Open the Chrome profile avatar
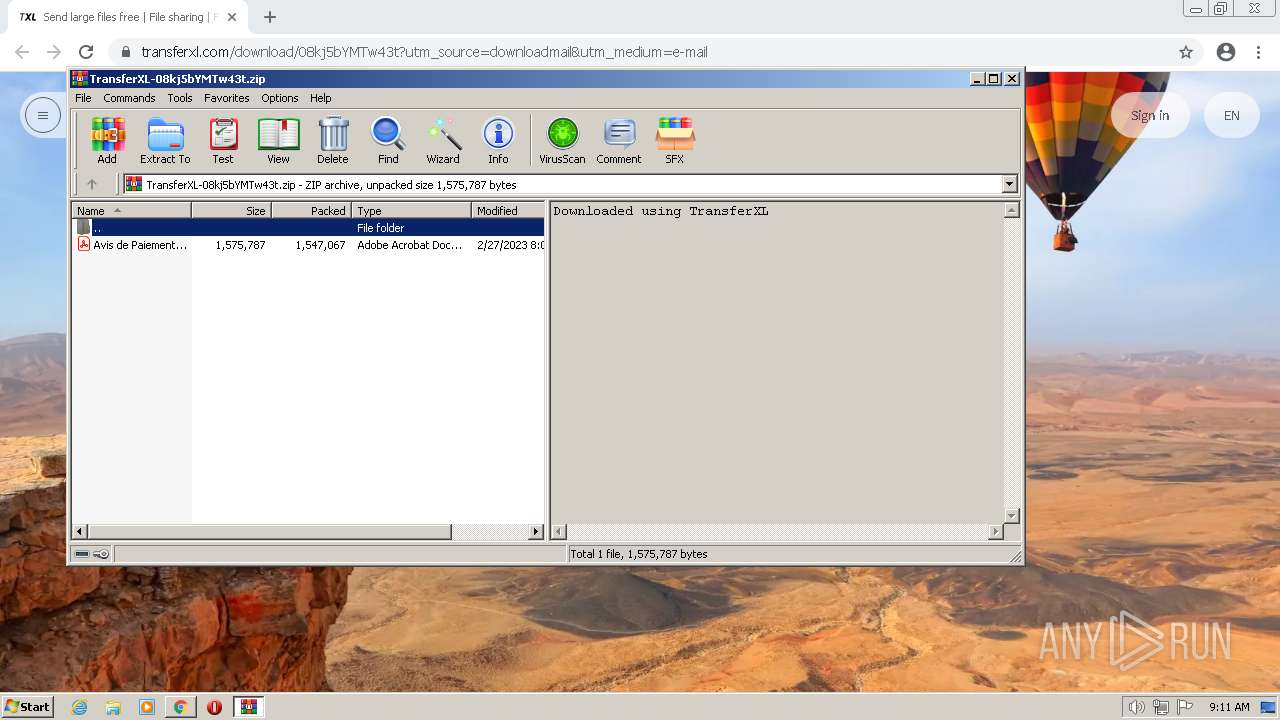The height and width of the screenshot is (720, 1280). tap(1226, 52)
